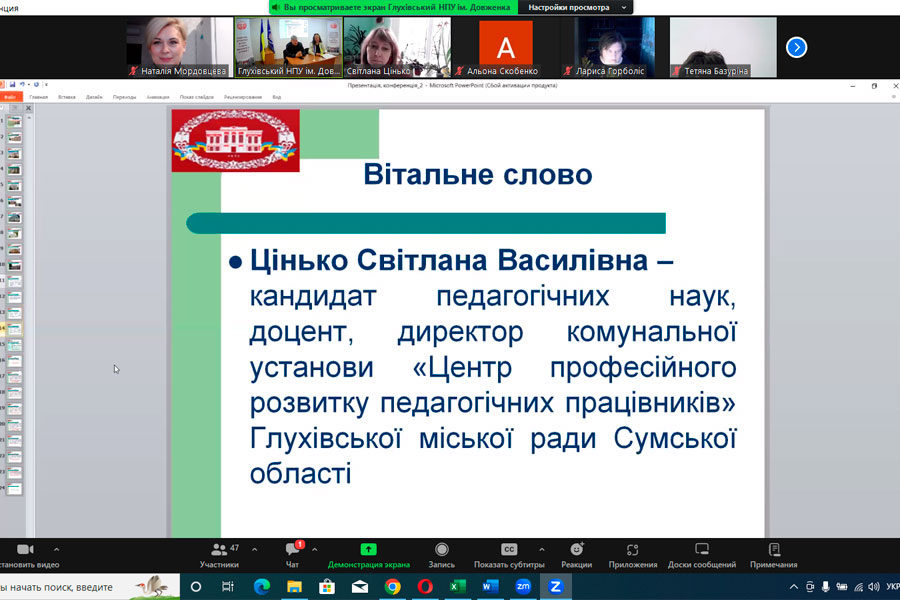The image size is (900, 600).
Task: Click the УКР language indicator
Action: [x=893, y=587]
